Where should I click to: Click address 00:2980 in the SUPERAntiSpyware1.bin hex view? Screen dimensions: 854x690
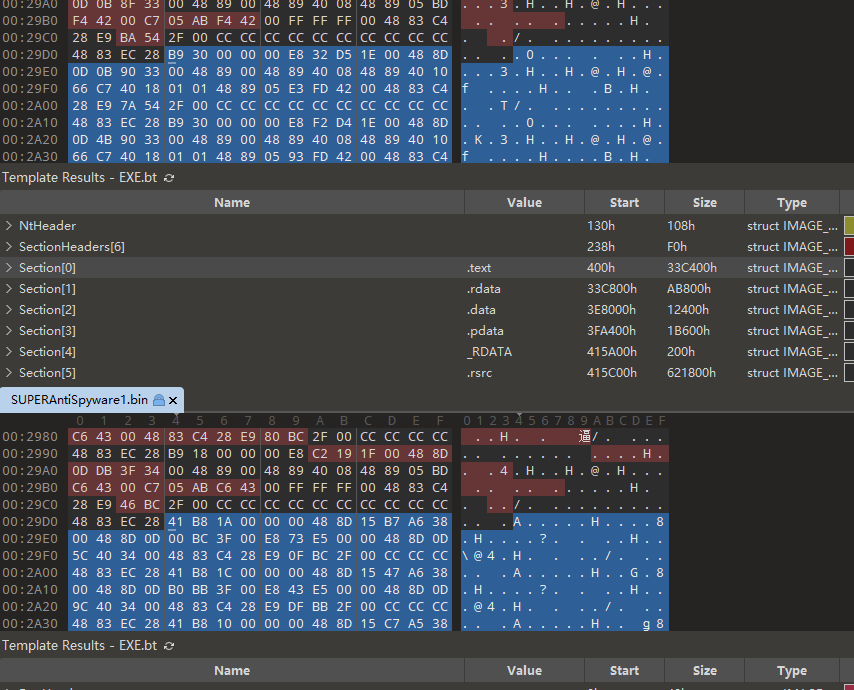(x=30, y=437)
